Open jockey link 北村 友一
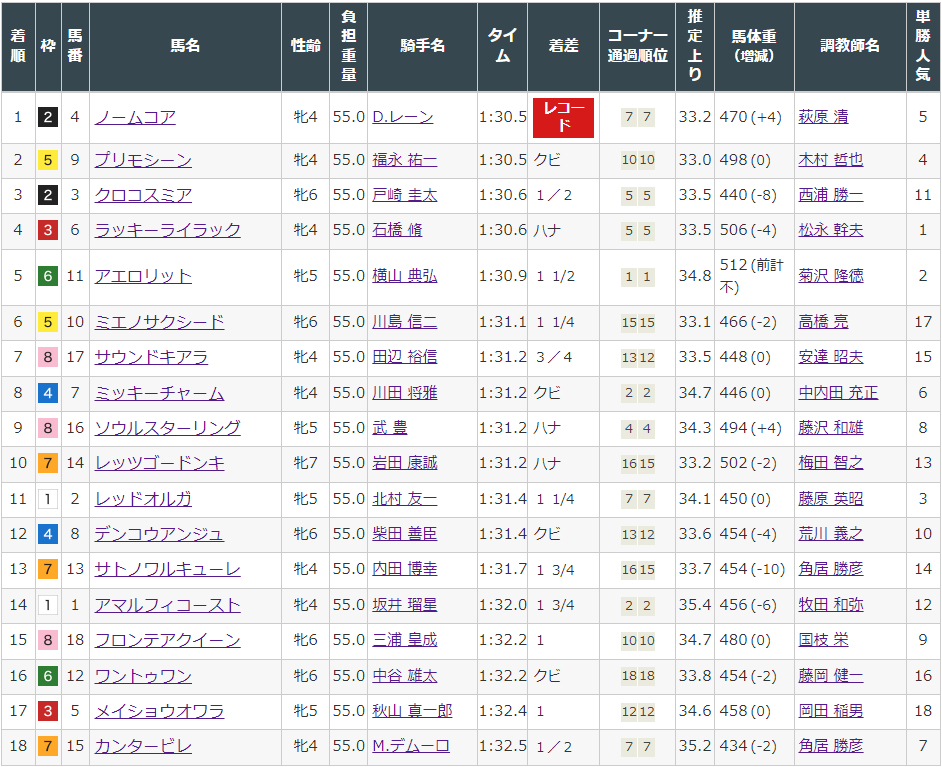 pyautogui.click(x=404, y=499)
